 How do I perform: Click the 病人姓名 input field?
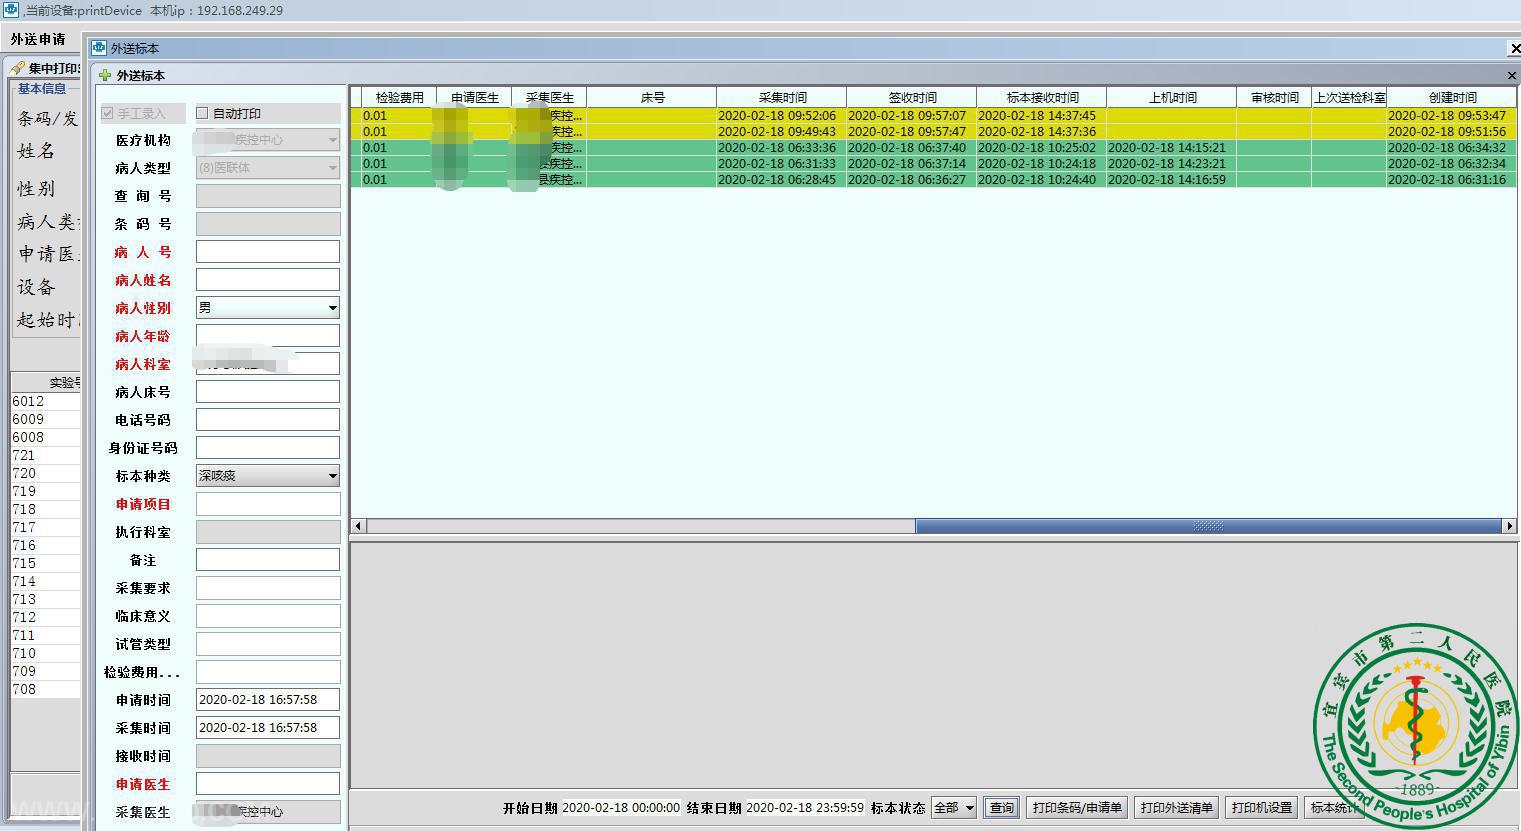(267, 280)
